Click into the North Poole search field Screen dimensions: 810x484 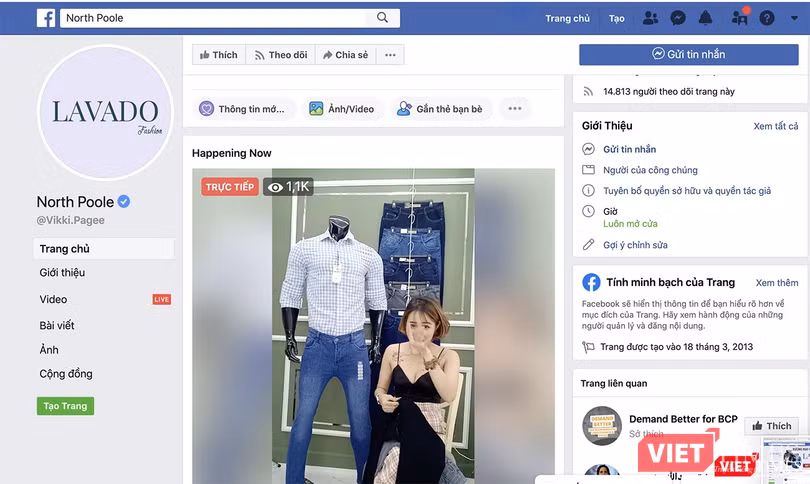(x=230, y=18)
